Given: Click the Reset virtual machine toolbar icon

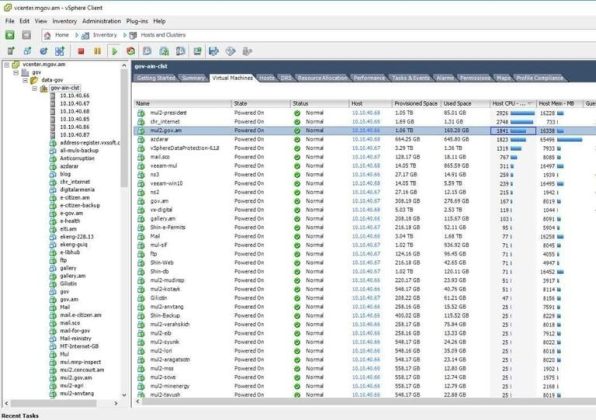Looking at the screenshot, I should click(x=131, y=51).
